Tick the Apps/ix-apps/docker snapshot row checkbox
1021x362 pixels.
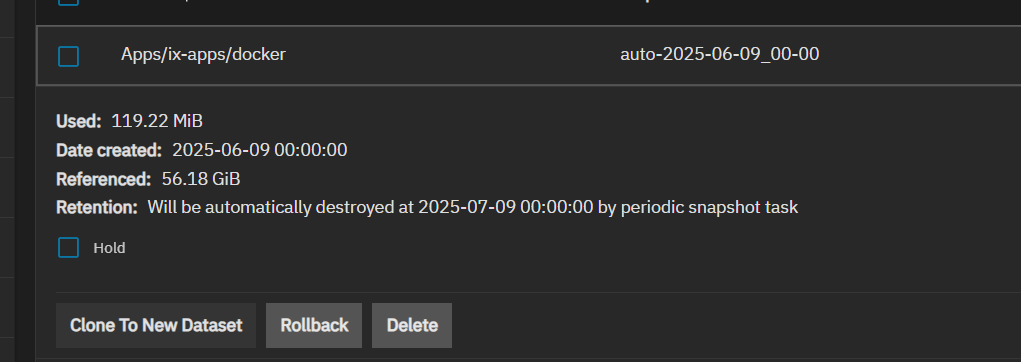click(x=68, y=56)
